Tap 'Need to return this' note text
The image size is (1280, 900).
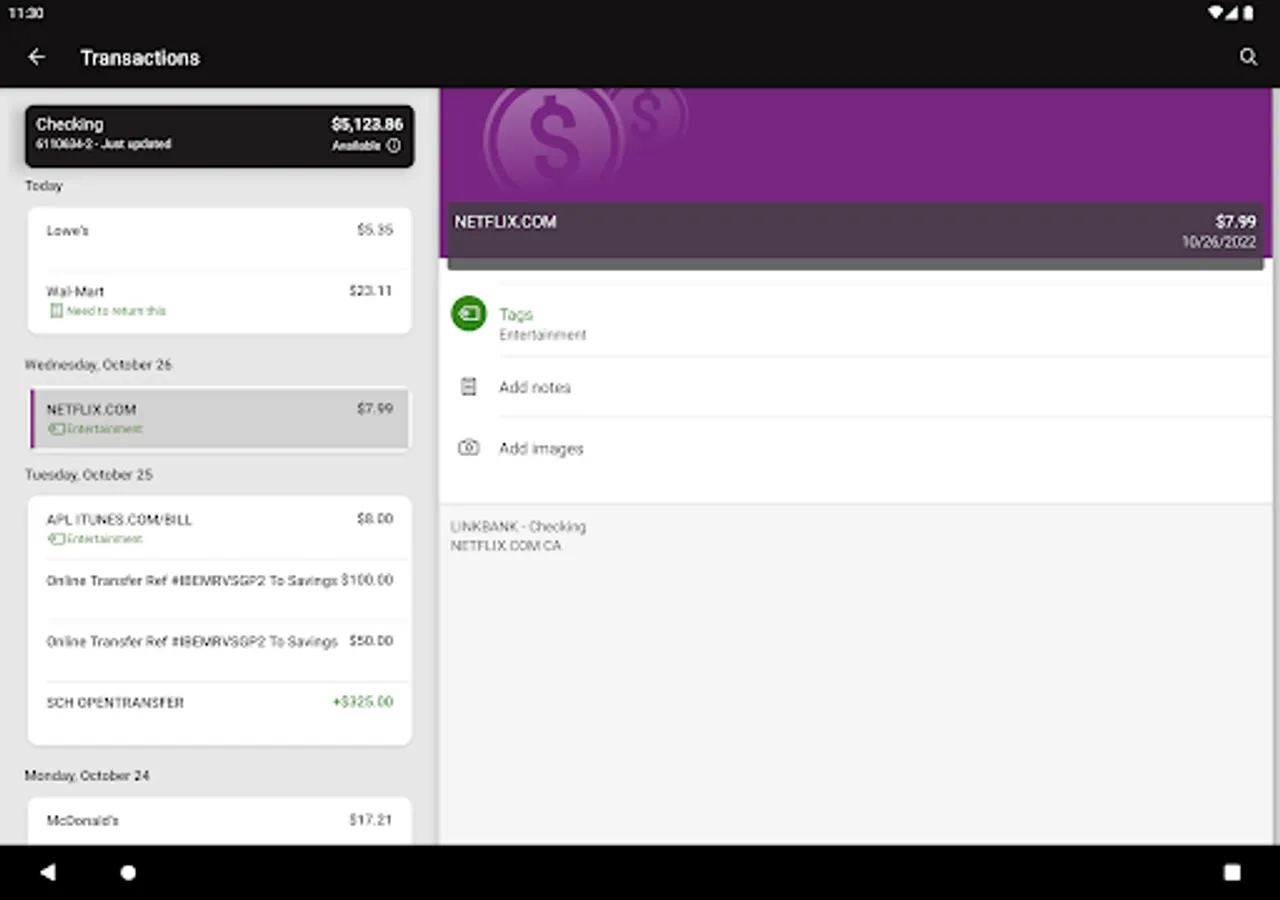point(116,311)
